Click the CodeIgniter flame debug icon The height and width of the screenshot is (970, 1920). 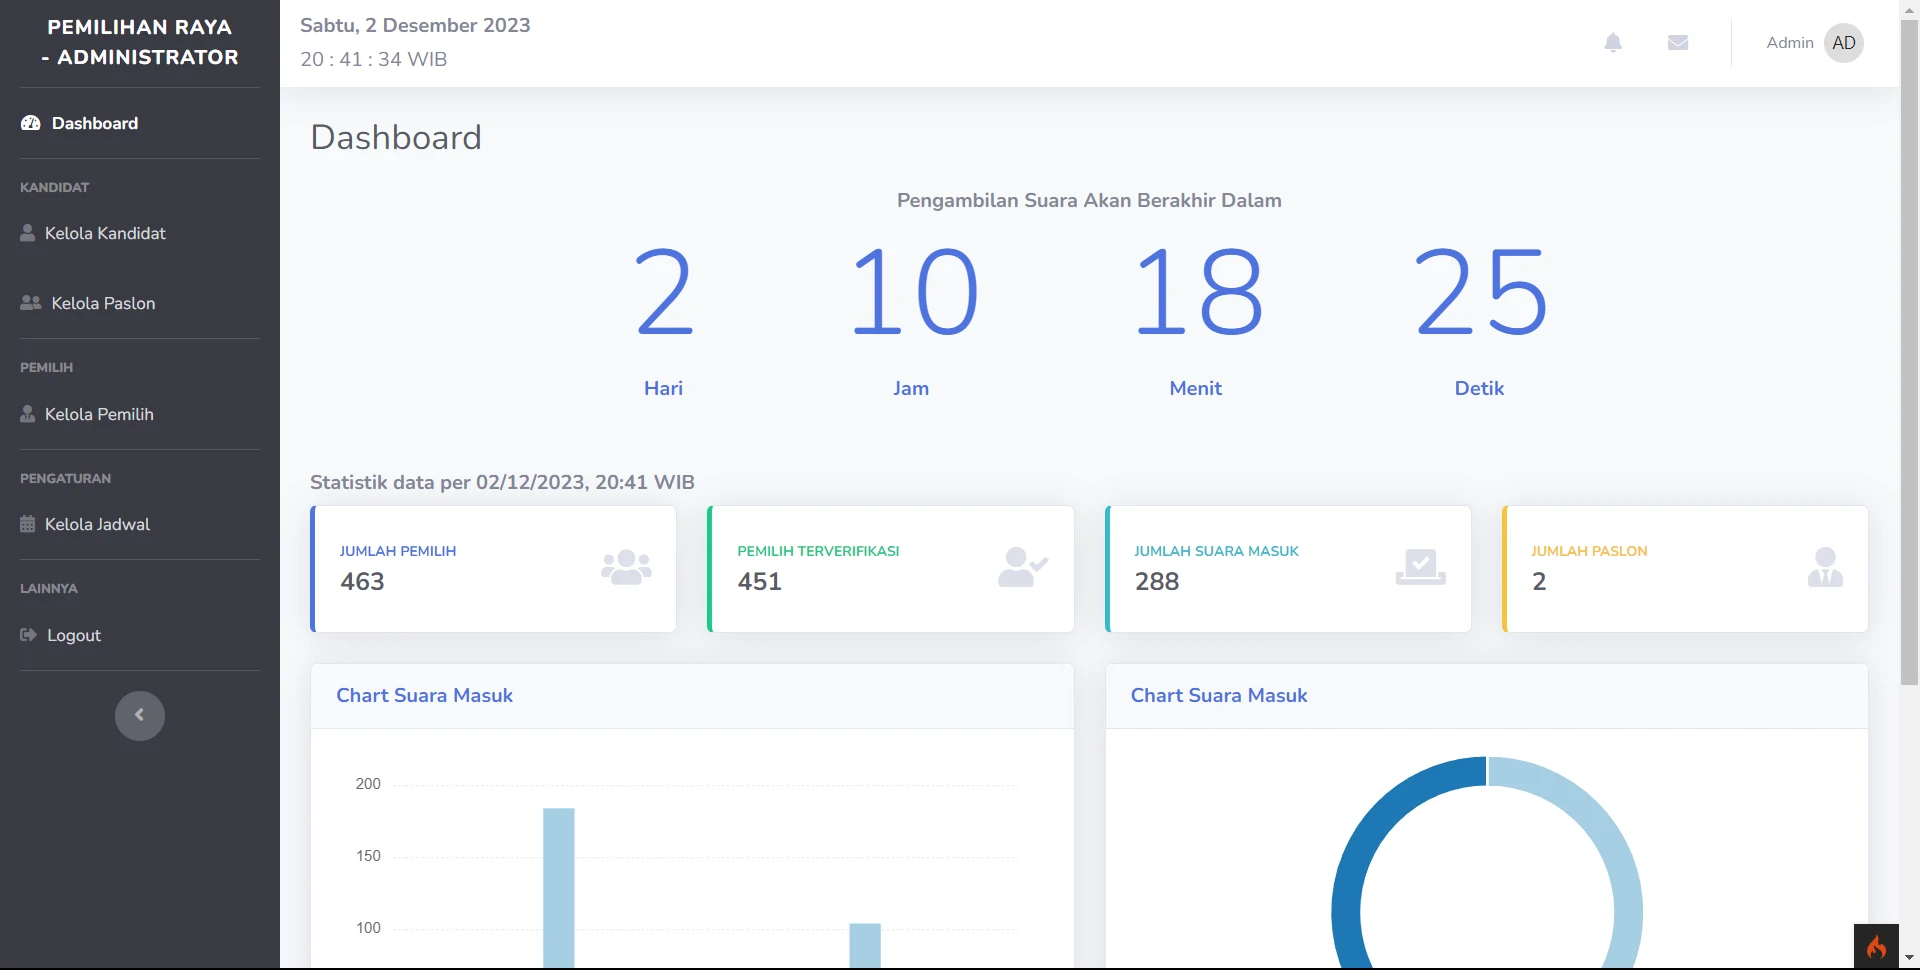tap(1876, 946)
